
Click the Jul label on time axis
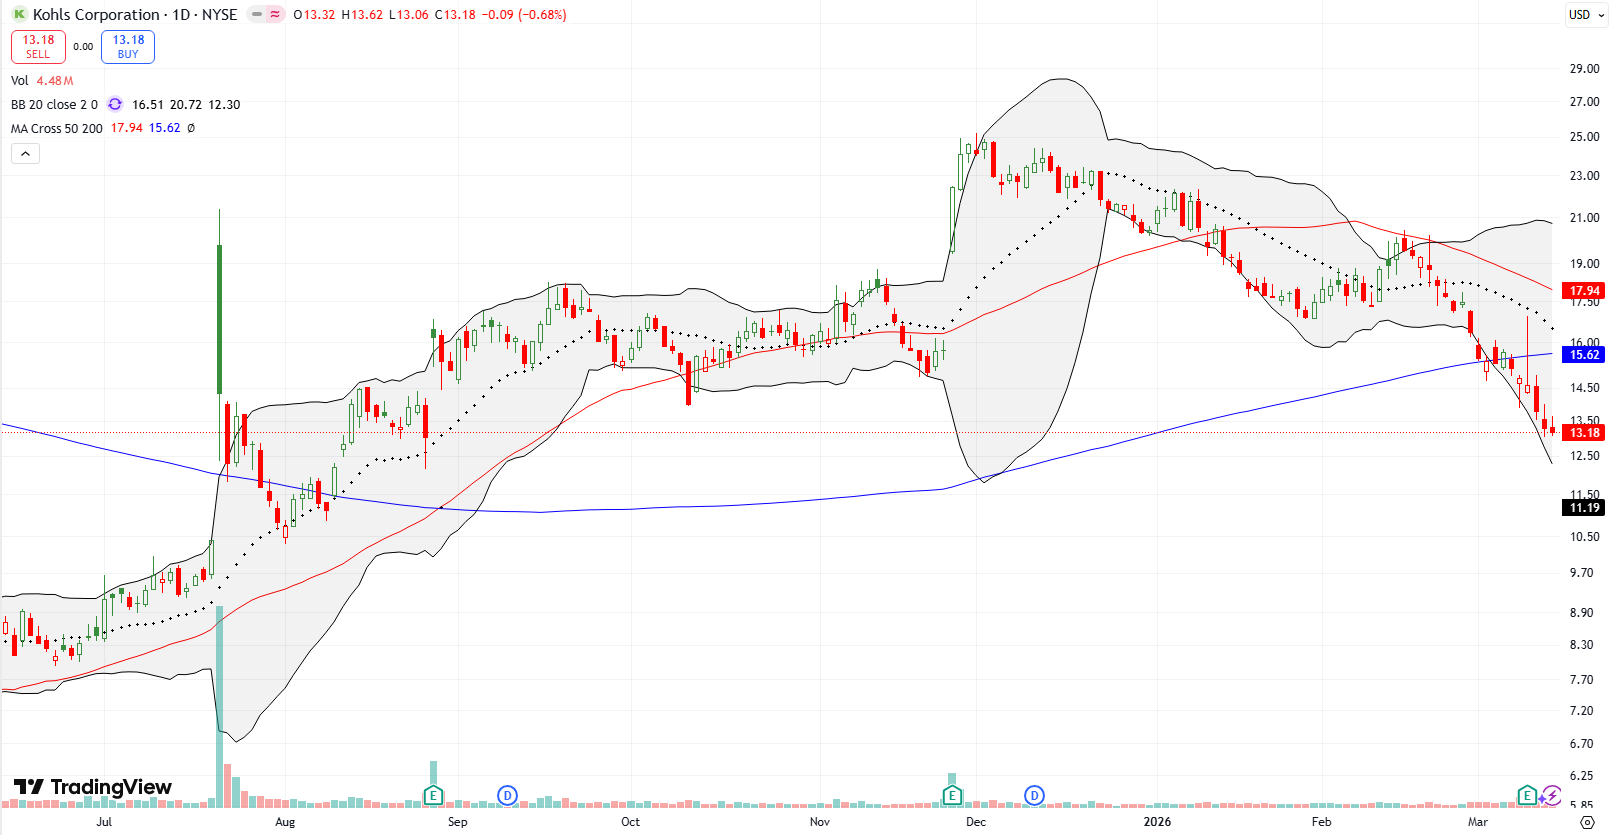pos(104,822)
